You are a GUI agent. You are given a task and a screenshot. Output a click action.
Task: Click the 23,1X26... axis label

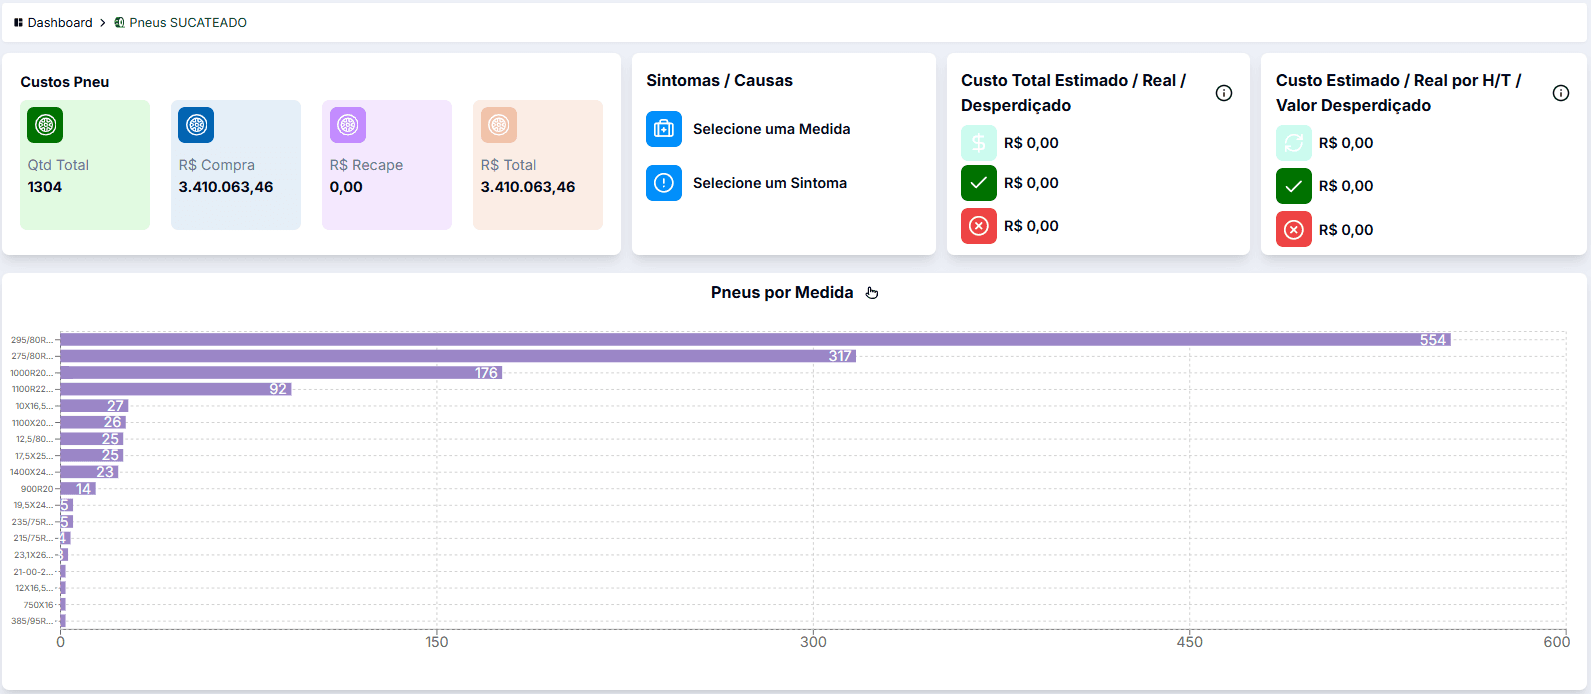[x=33, y=555]
